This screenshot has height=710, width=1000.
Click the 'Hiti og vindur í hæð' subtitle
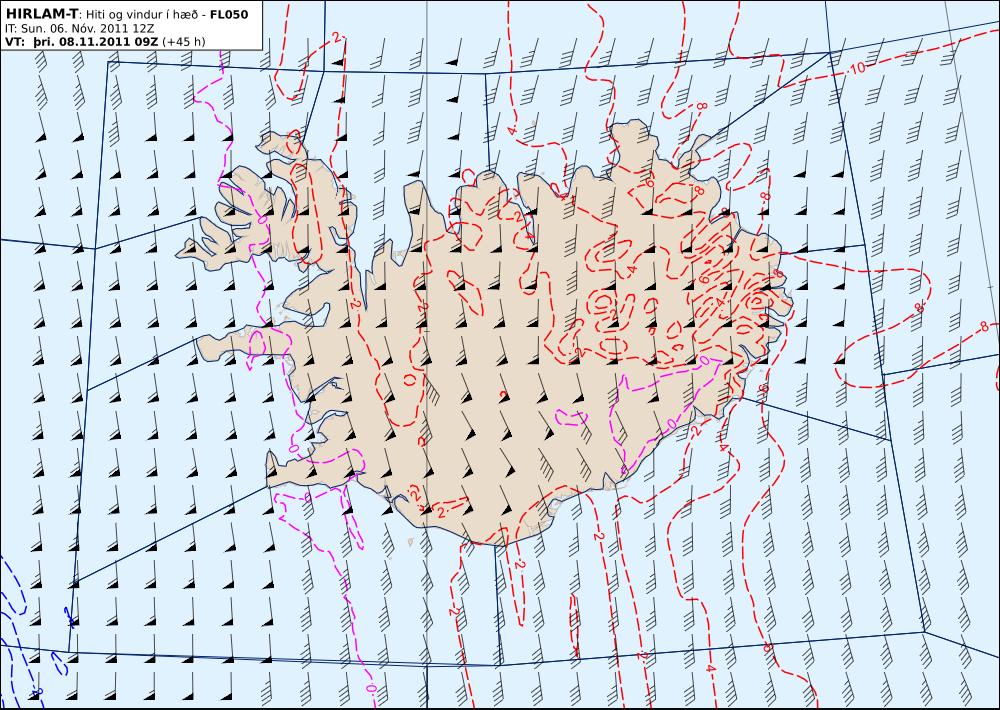coord(143,15)
